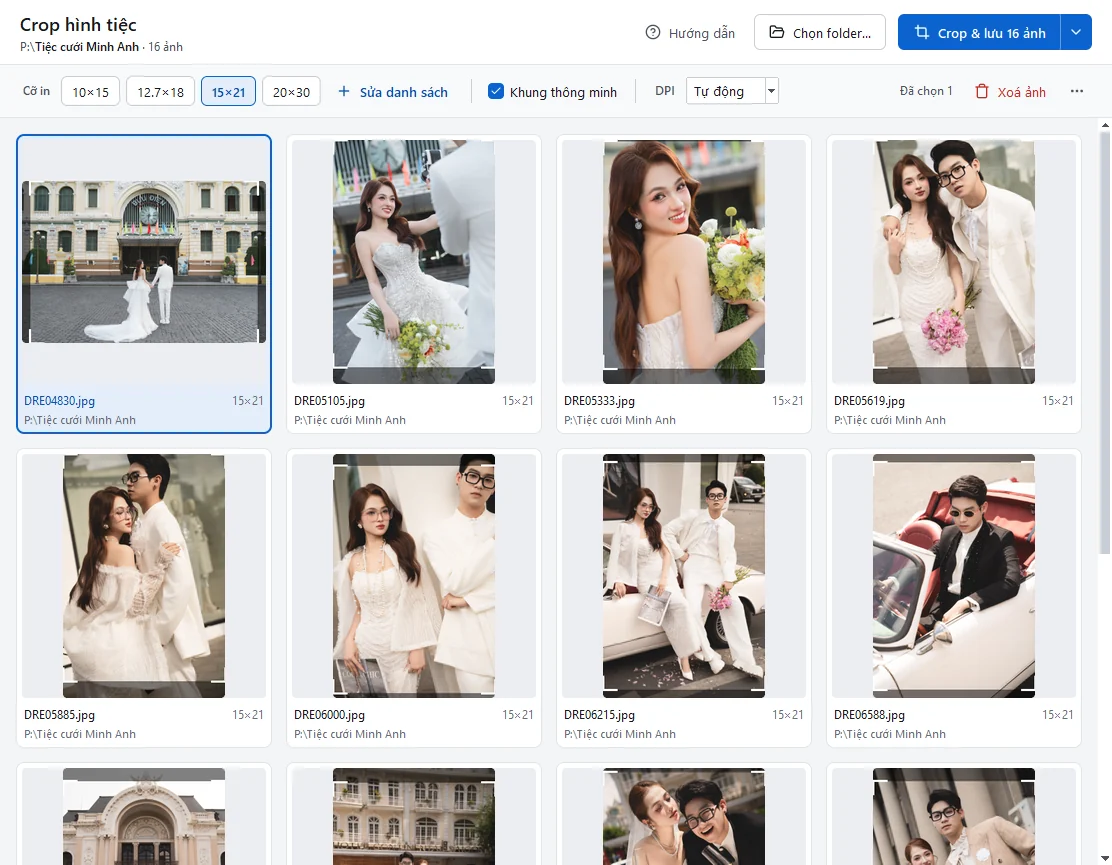Select the DRE05333.jpg photo thumbnail
This screenshot has height=865, width=1112.
pos(684,262)
